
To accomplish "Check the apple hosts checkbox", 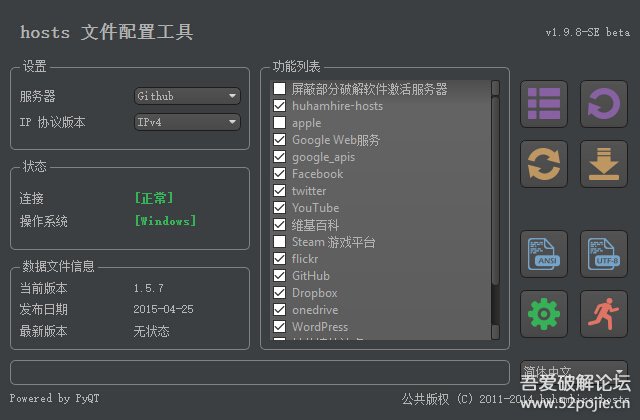I will tap(280, 123).
